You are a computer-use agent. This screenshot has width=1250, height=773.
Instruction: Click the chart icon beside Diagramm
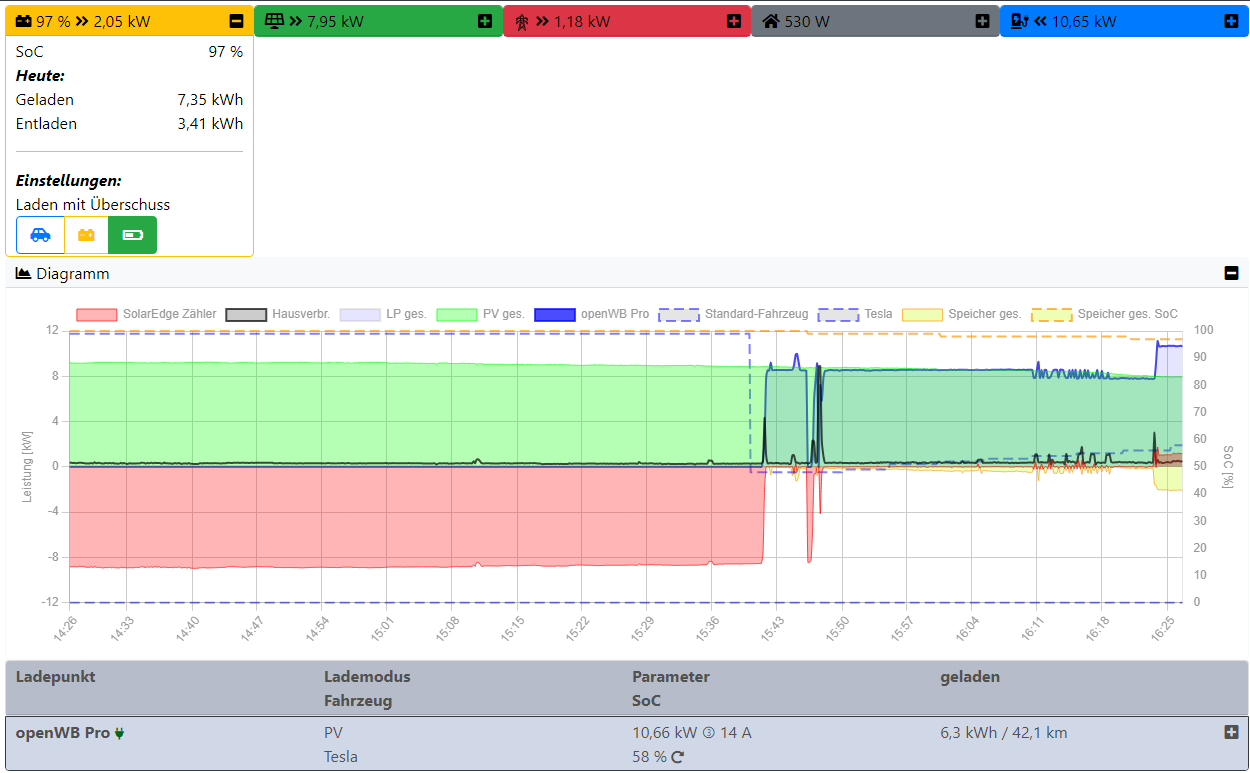tap(23, 273)
